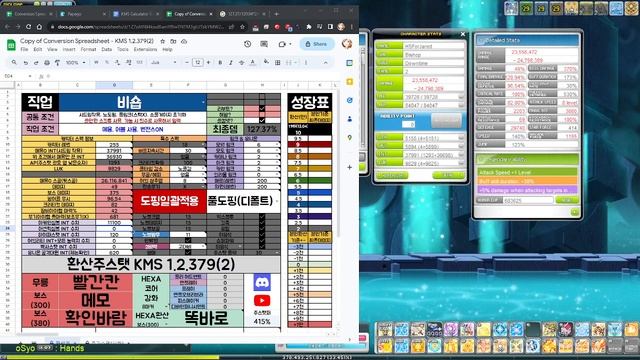Open the yellow Keep notes side panel icon
This screenshot has width=640, height=360.
click(x=349, y=82)
